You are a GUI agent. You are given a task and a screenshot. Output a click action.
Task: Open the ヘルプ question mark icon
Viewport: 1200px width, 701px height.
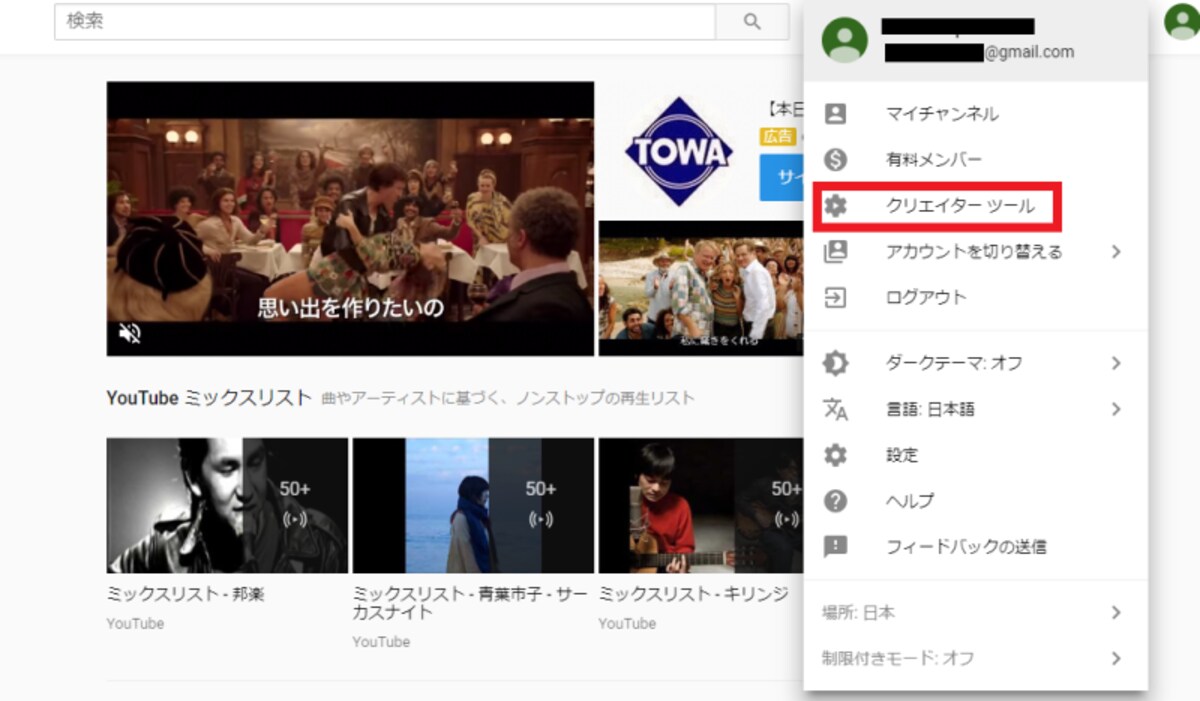(x=835, y=501)
